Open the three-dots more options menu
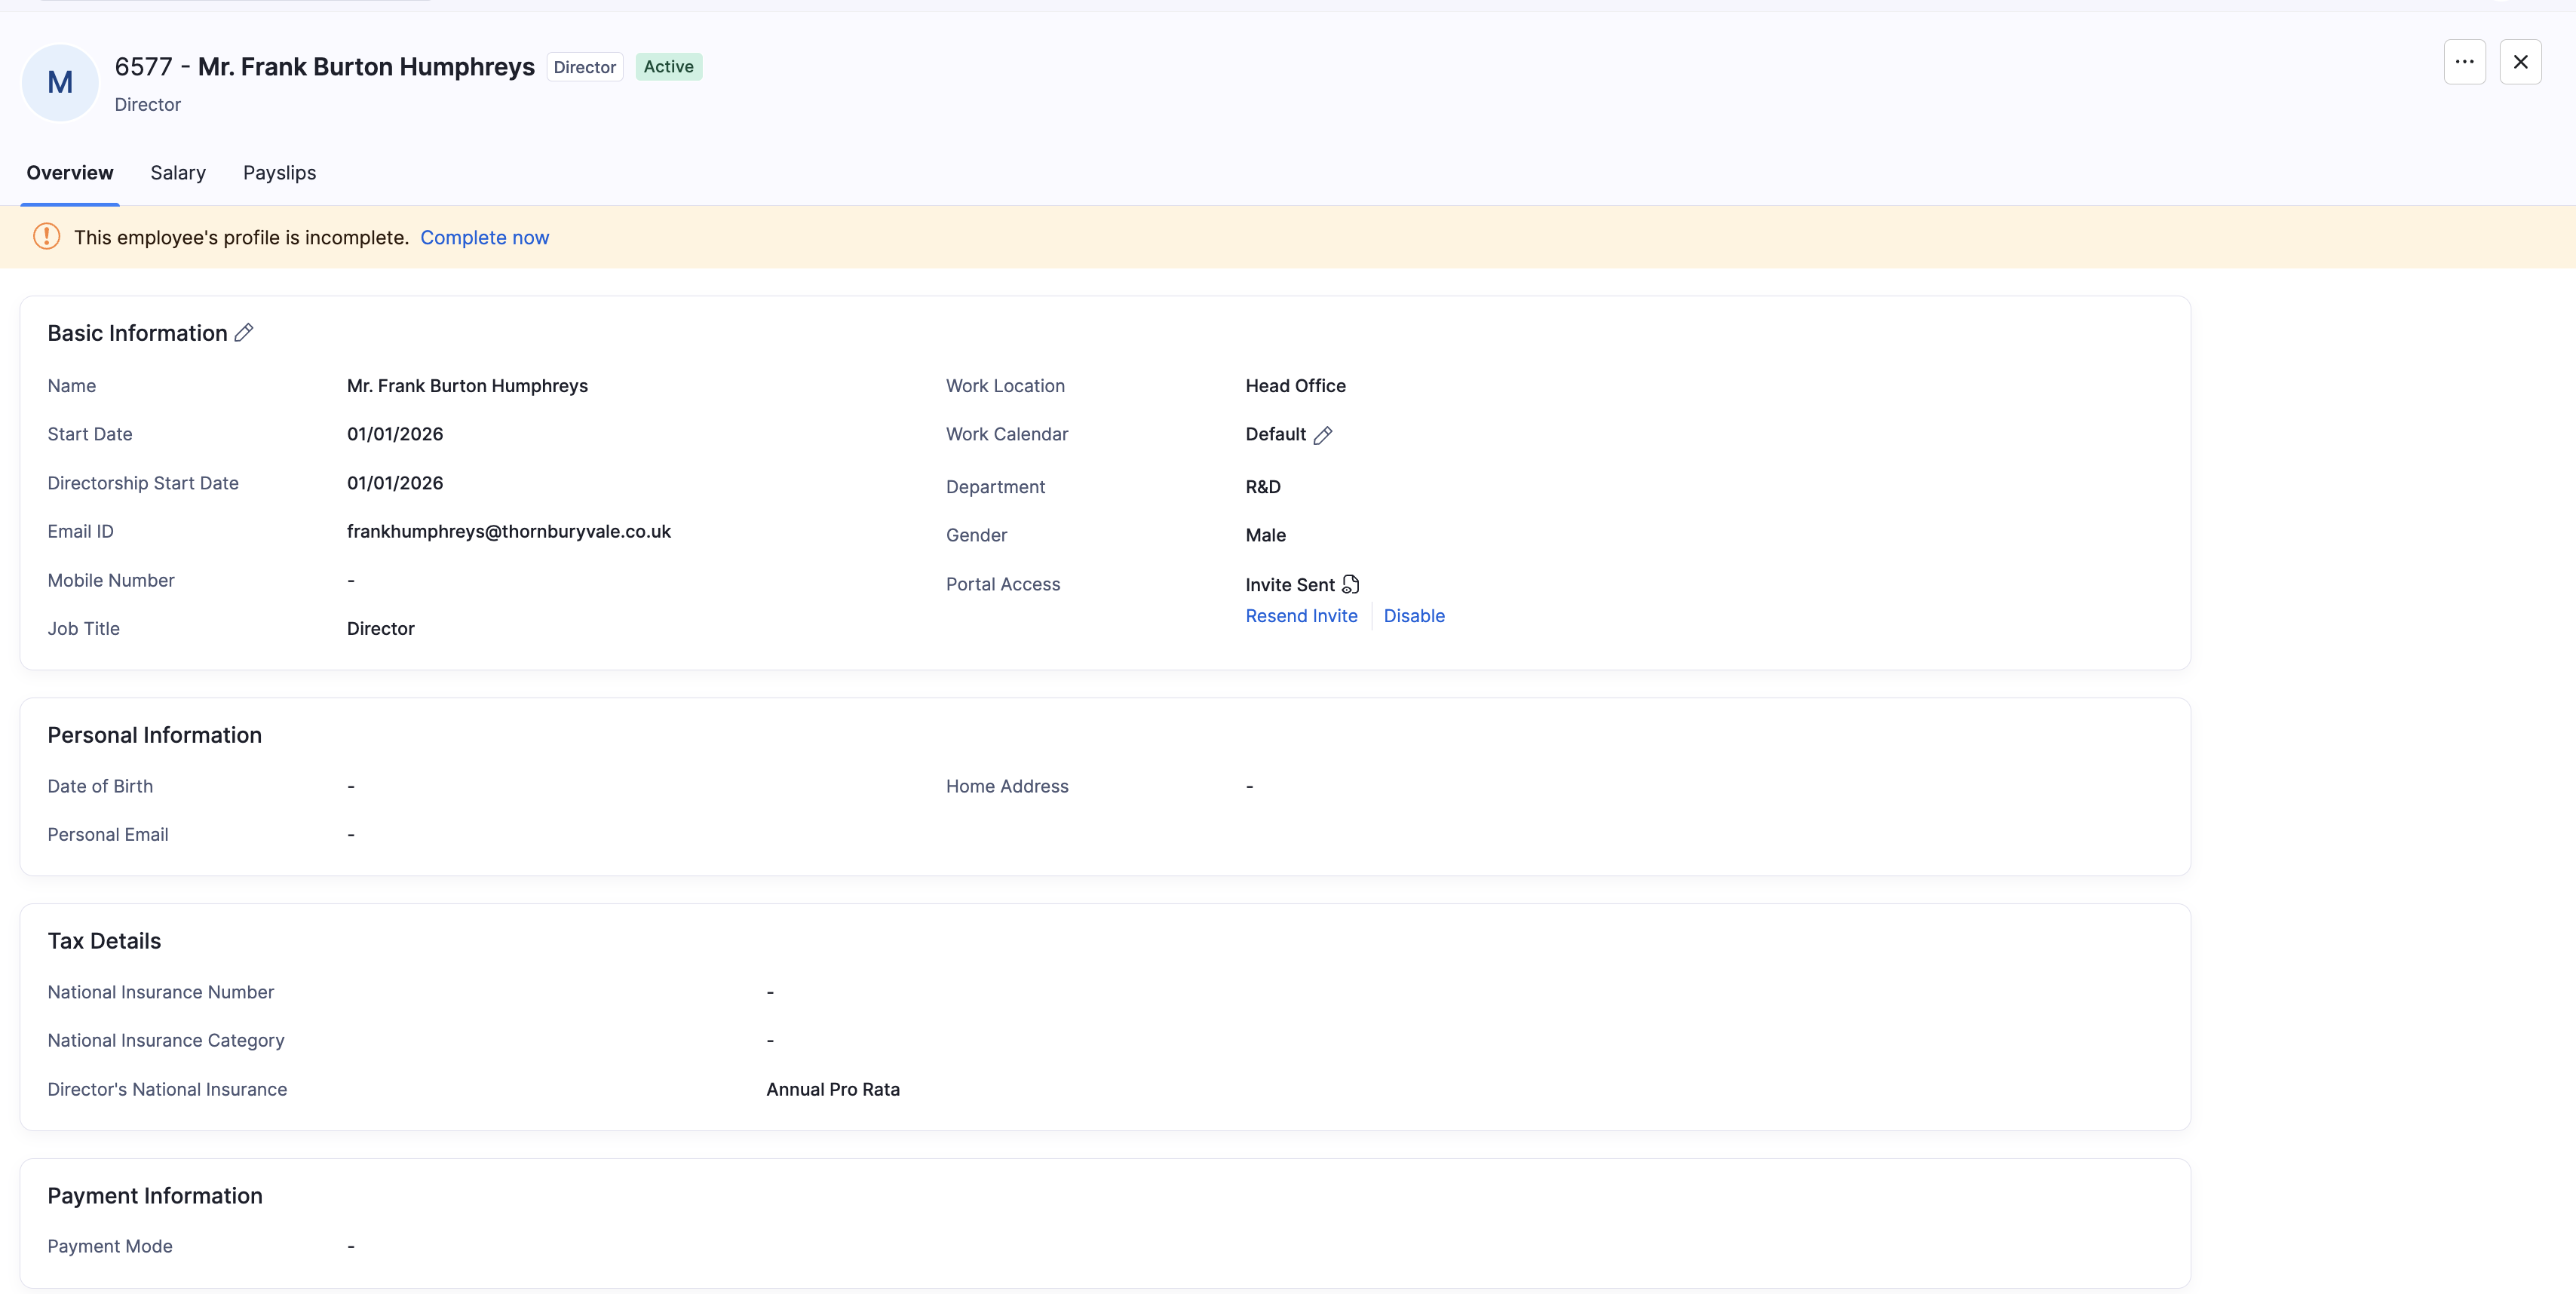 (x=2464, y=62)
